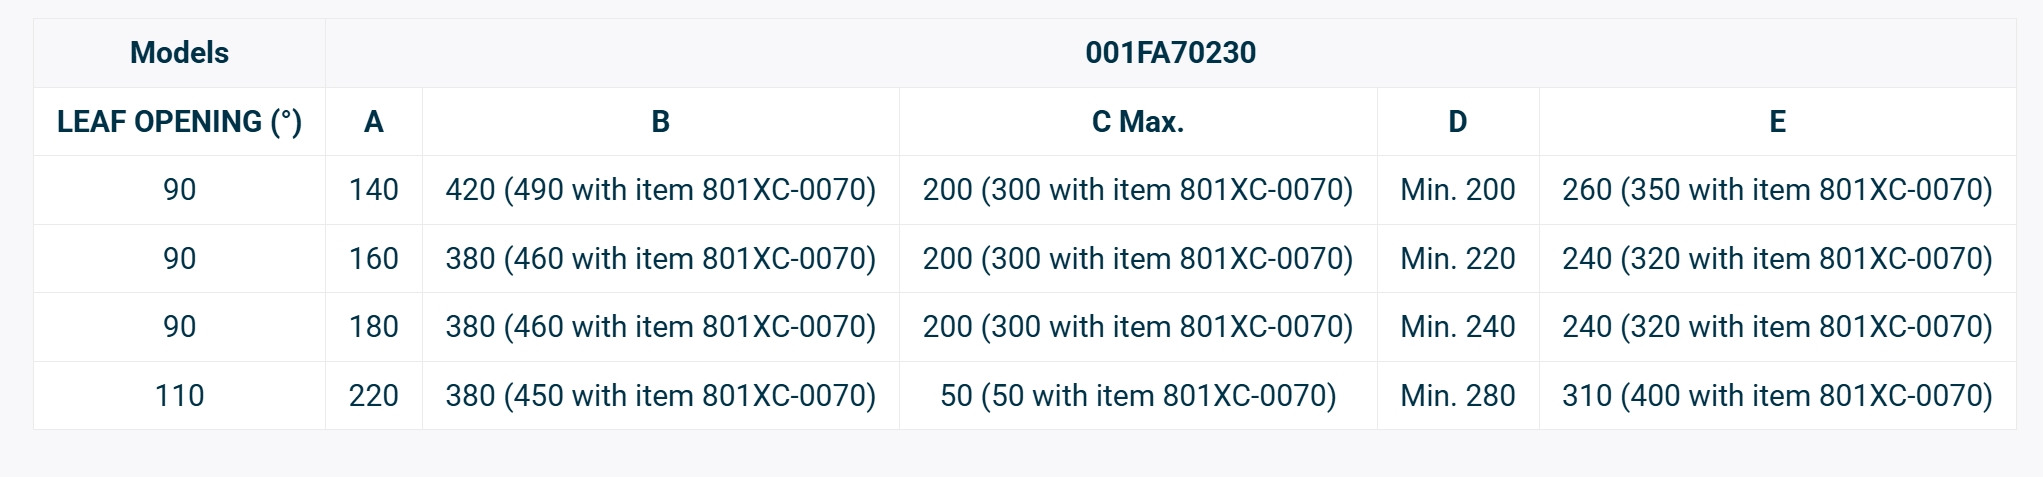Click the 310 (400 with item) cell

point(1776,396)
